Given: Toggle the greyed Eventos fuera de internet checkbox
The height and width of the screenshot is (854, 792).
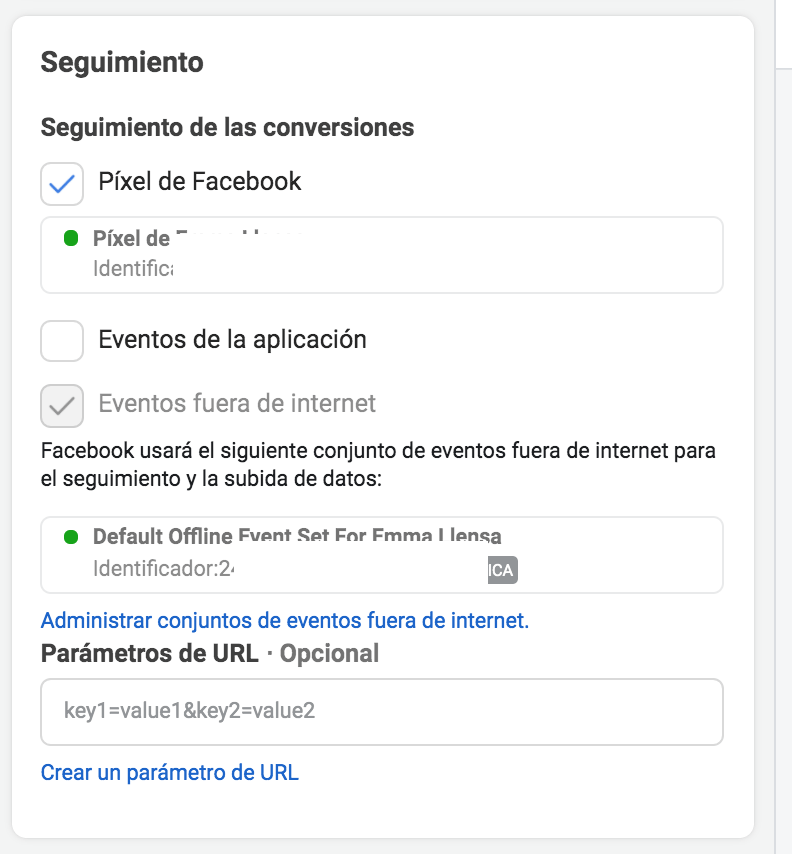Looking at the screenshot, I should point(62,406).
